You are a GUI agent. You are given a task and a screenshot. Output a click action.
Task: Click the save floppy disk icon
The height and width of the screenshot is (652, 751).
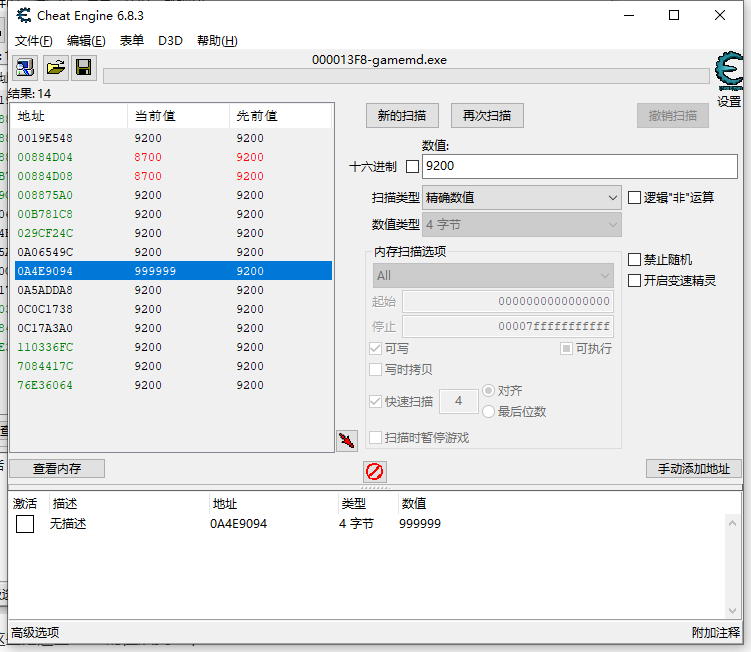[84, 68]
